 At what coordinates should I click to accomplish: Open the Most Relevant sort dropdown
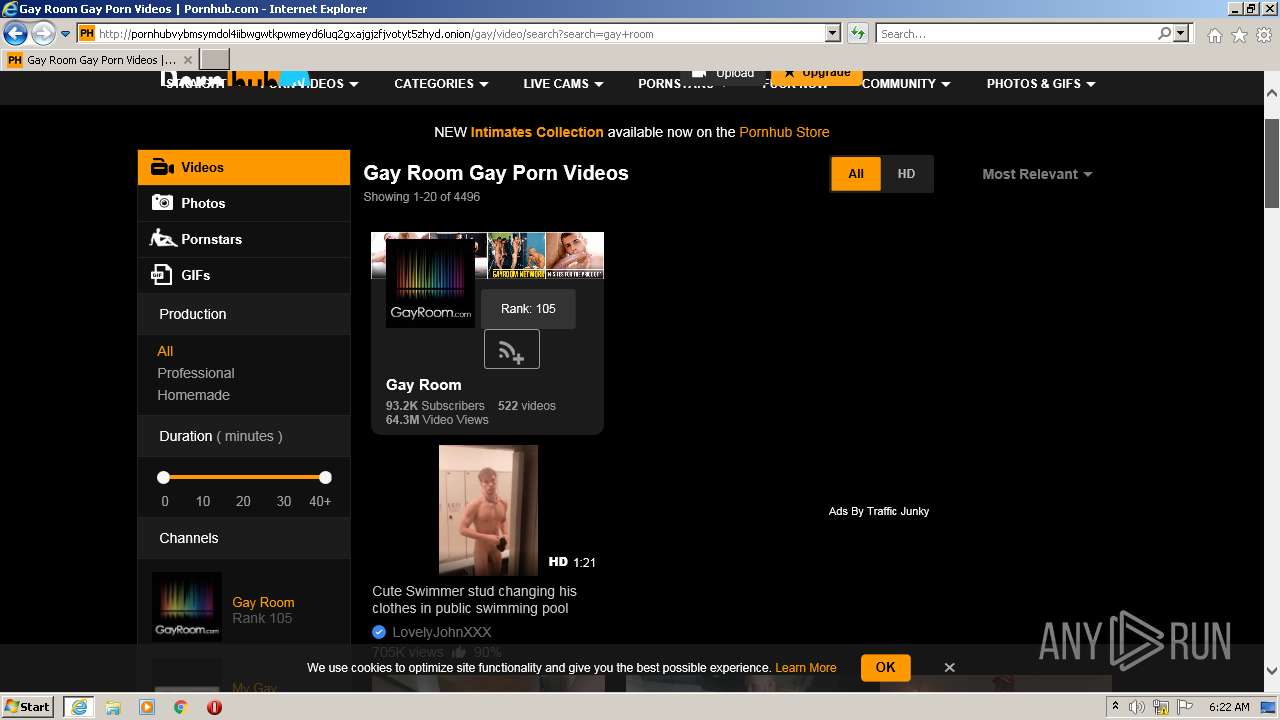1037,174
